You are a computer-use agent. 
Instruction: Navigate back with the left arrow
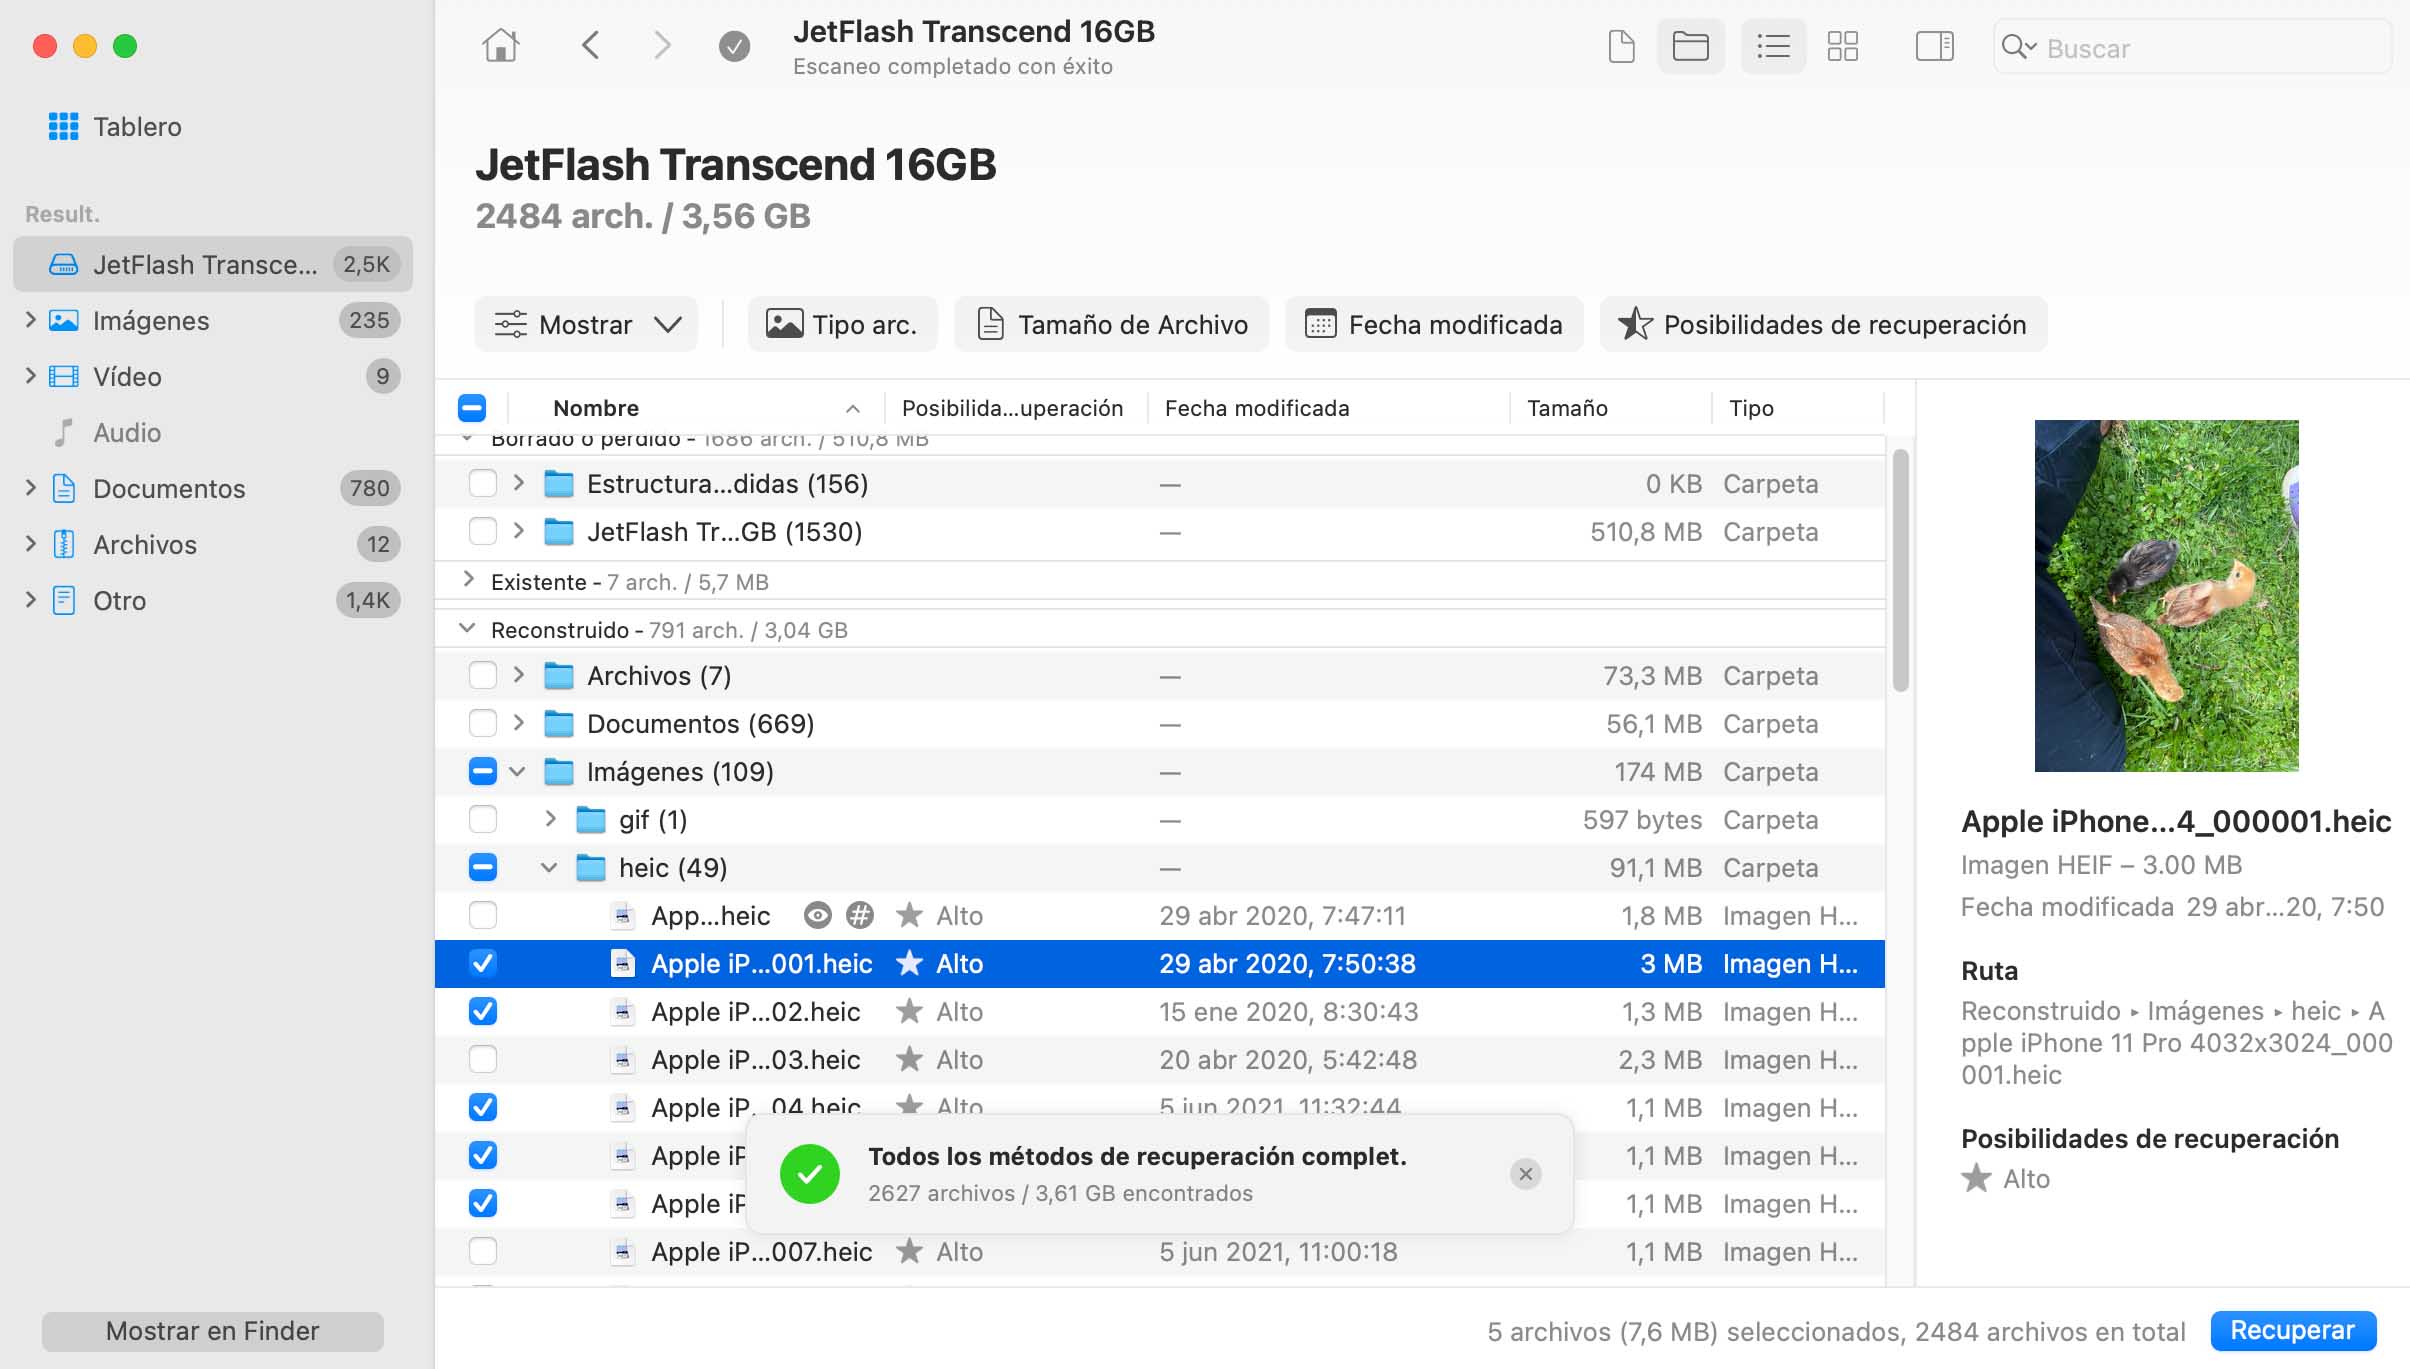591,46
